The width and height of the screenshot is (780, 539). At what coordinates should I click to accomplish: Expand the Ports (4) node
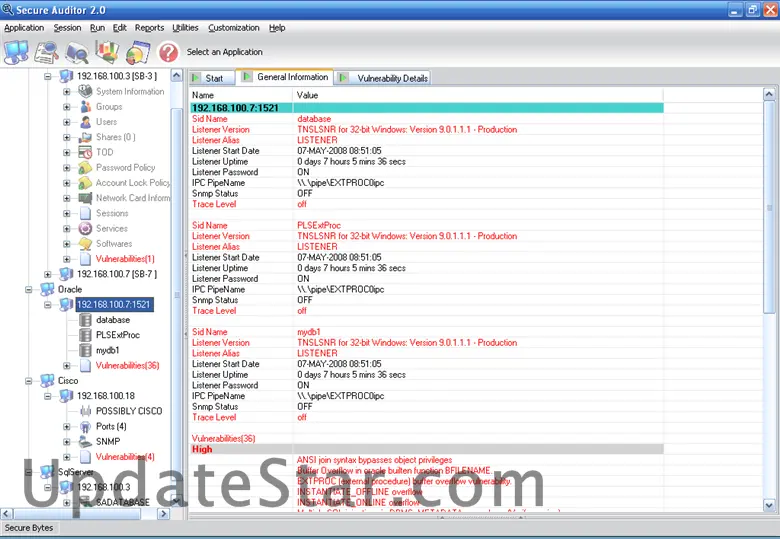(x=67, y=427)
